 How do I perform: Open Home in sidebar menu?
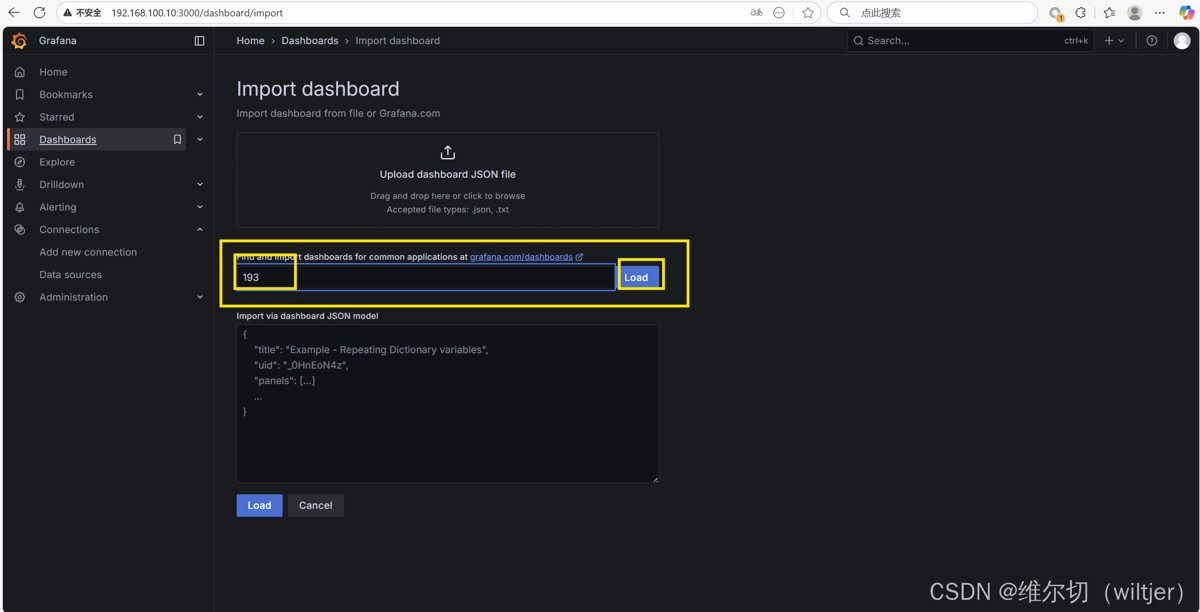53,72
